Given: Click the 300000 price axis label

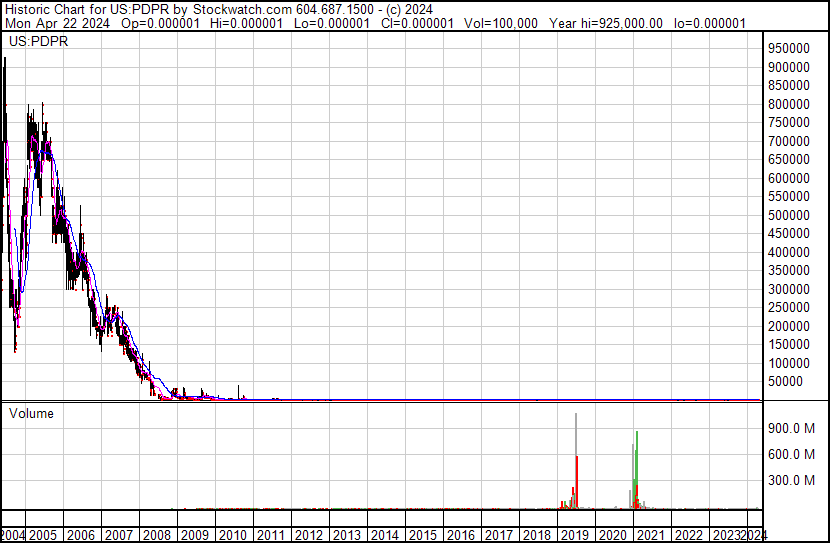Looking at the screenshot, I should [789, 289].
